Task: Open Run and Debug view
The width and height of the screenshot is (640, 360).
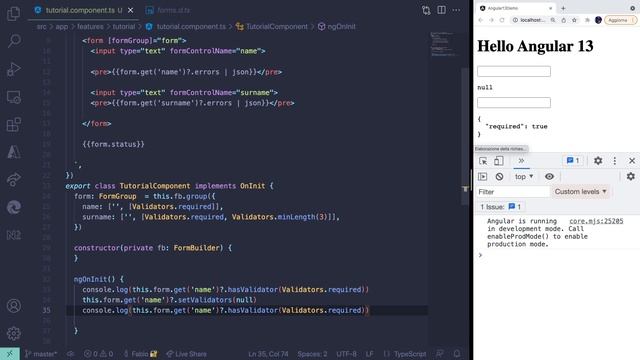Action: pos(13,69)
